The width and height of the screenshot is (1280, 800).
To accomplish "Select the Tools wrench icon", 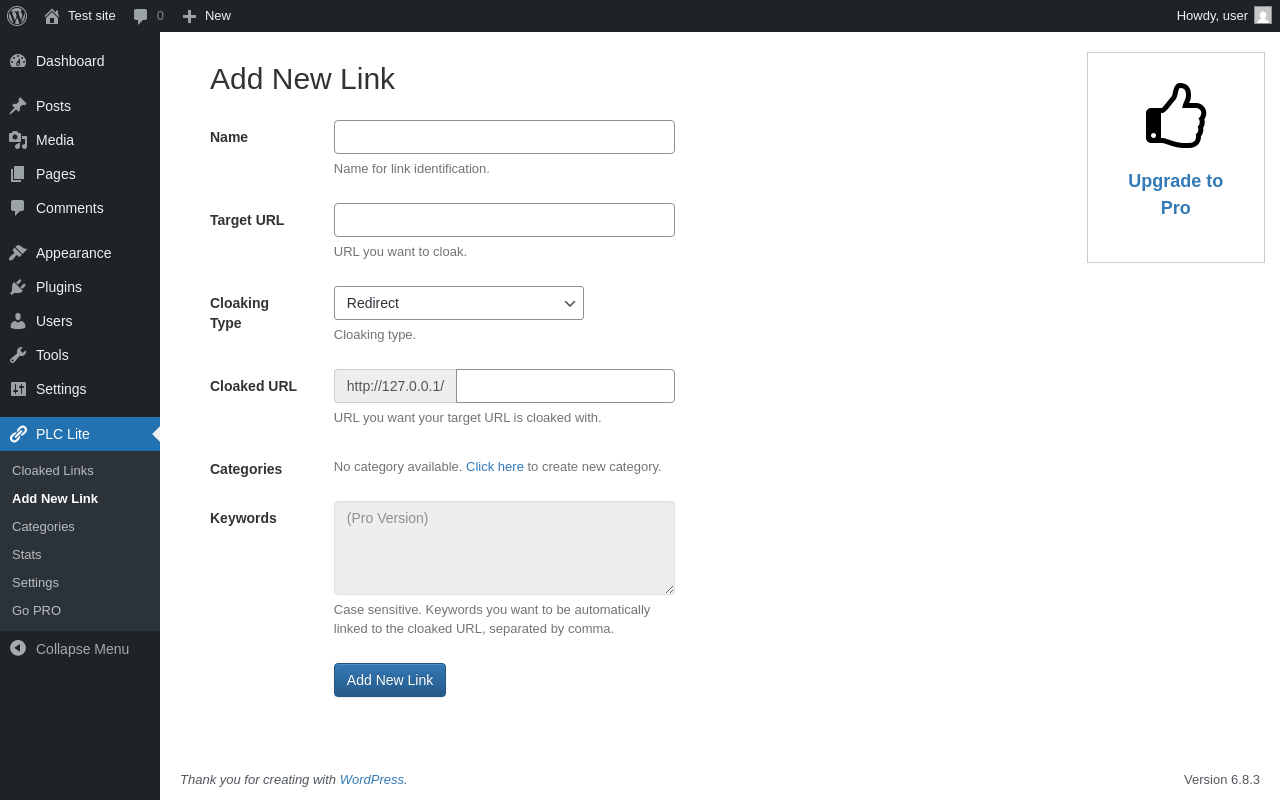I will (18, 355).
